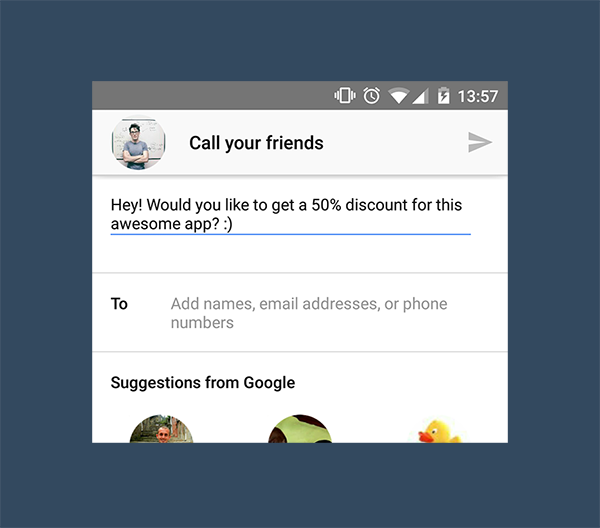Screen dimensions: 600x528
Task: Click the "Suggestions from Google" heading
Action: (x=202, y=382)
